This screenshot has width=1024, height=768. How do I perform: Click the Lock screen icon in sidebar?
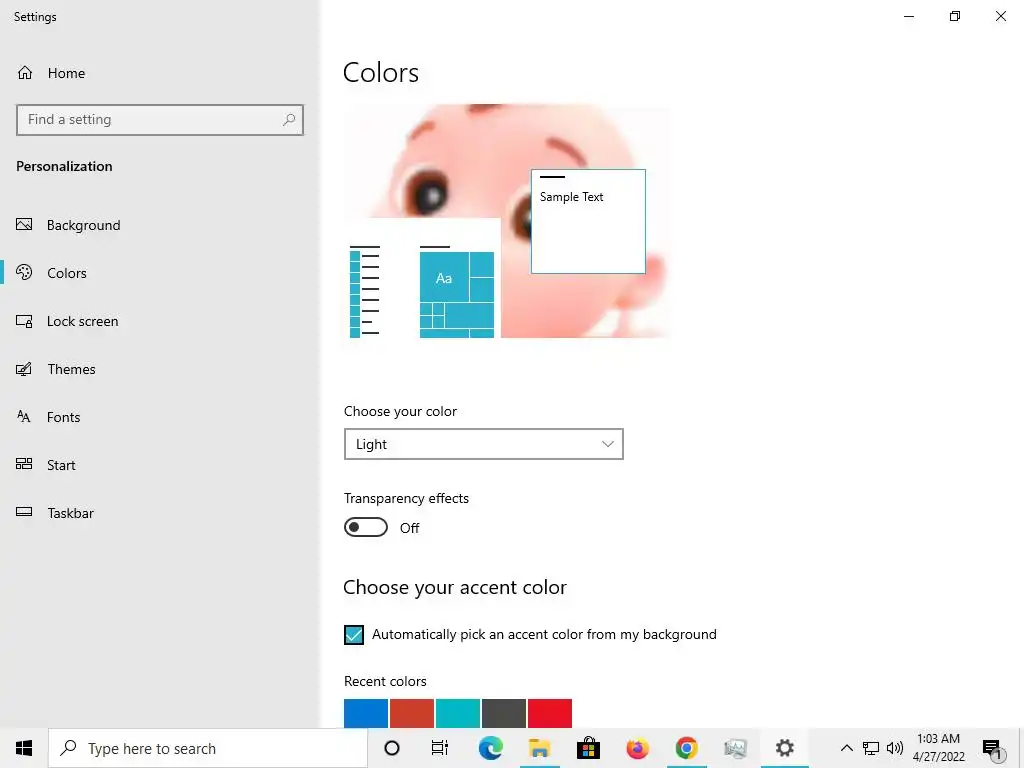[x=24, y=321]
